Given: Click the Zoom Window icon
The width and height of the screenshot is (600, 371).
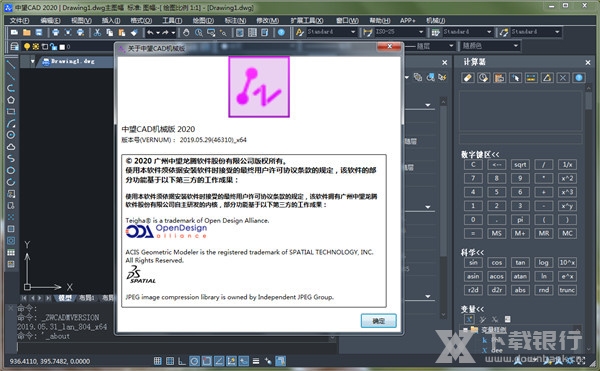Looking at the screenshot, I should [211, 33].
